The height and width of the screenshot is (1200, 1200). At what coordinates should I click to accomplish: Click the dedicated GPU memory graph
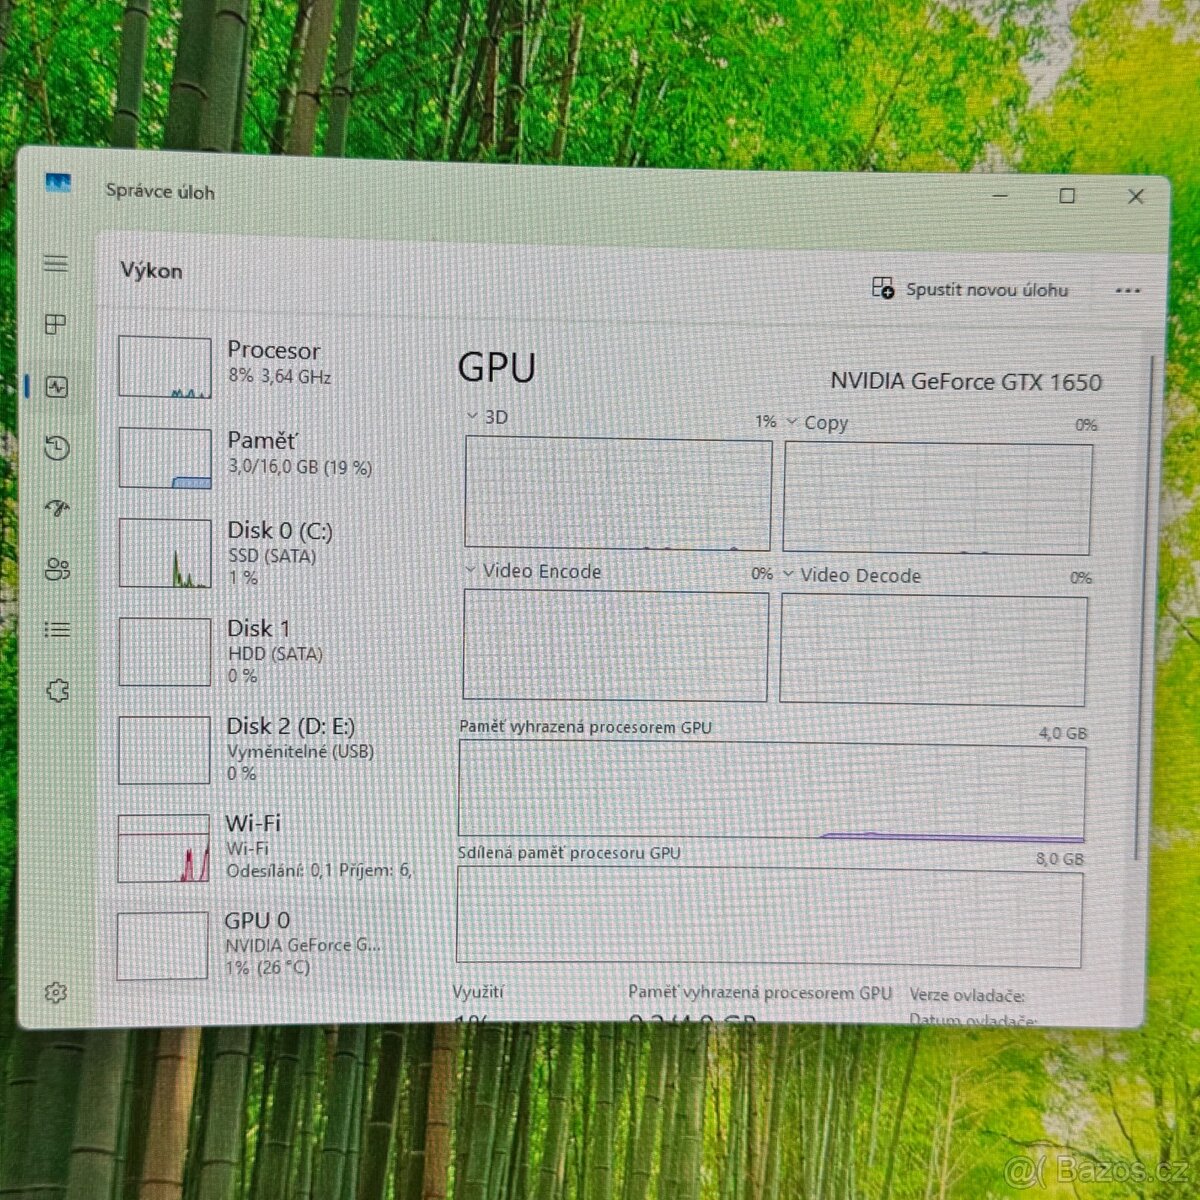pos(772,791)
